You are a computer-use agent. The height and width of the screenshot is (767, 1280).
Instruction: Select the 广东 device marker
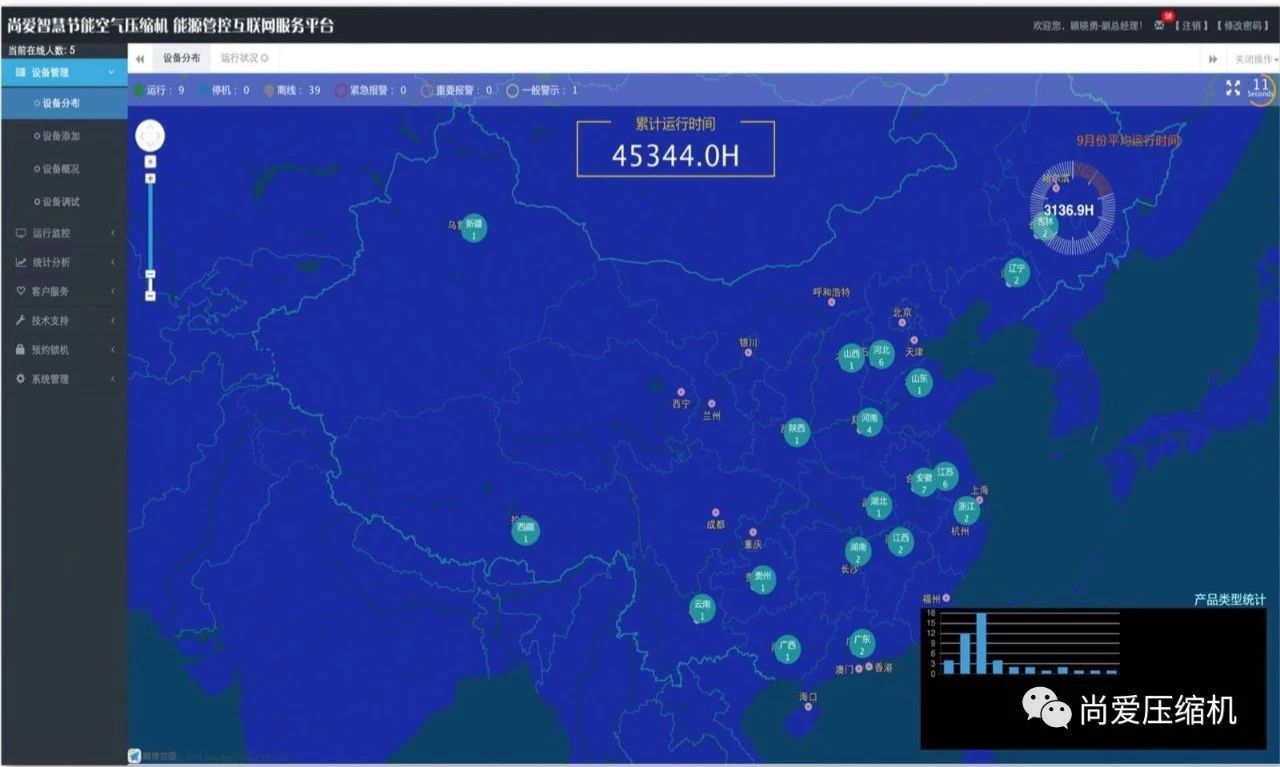(862, 643)
